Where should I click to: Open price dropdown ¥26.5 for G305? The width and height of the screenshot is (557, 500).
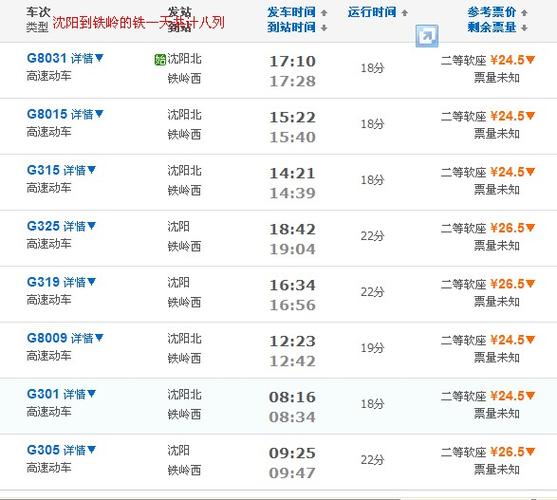pos(513,452)
